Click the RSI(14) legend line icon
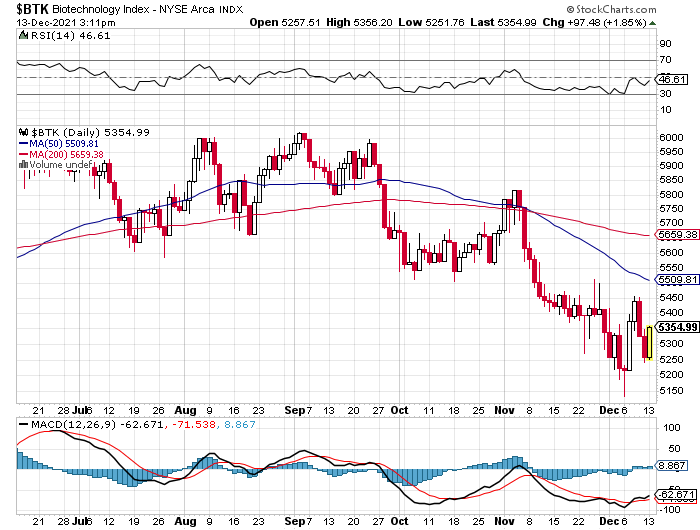 (x=24, y=36)
